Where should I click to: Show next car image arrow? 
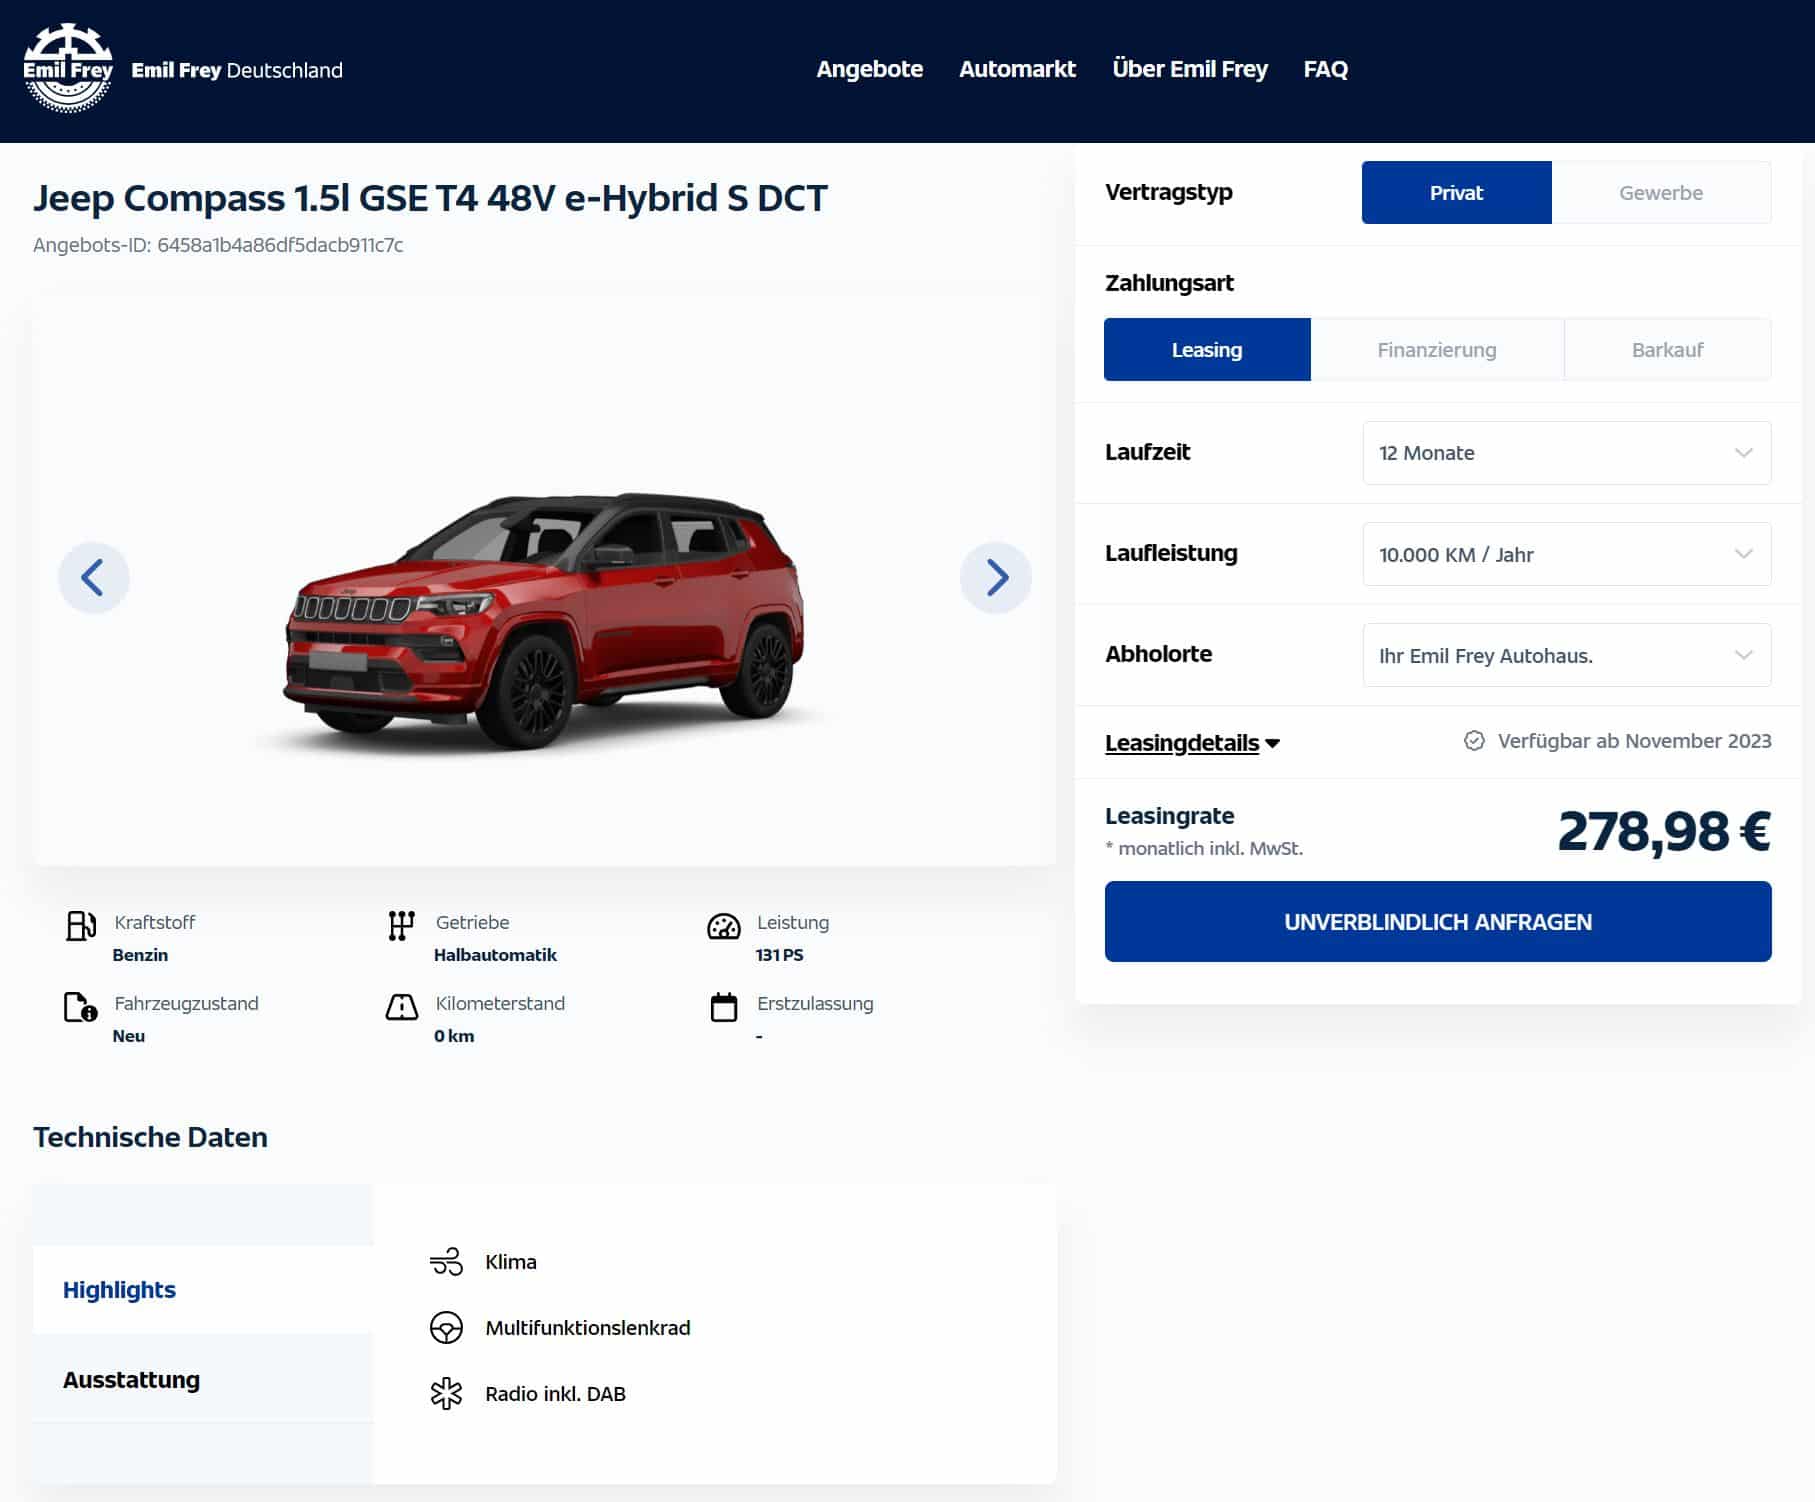point(996,577)
